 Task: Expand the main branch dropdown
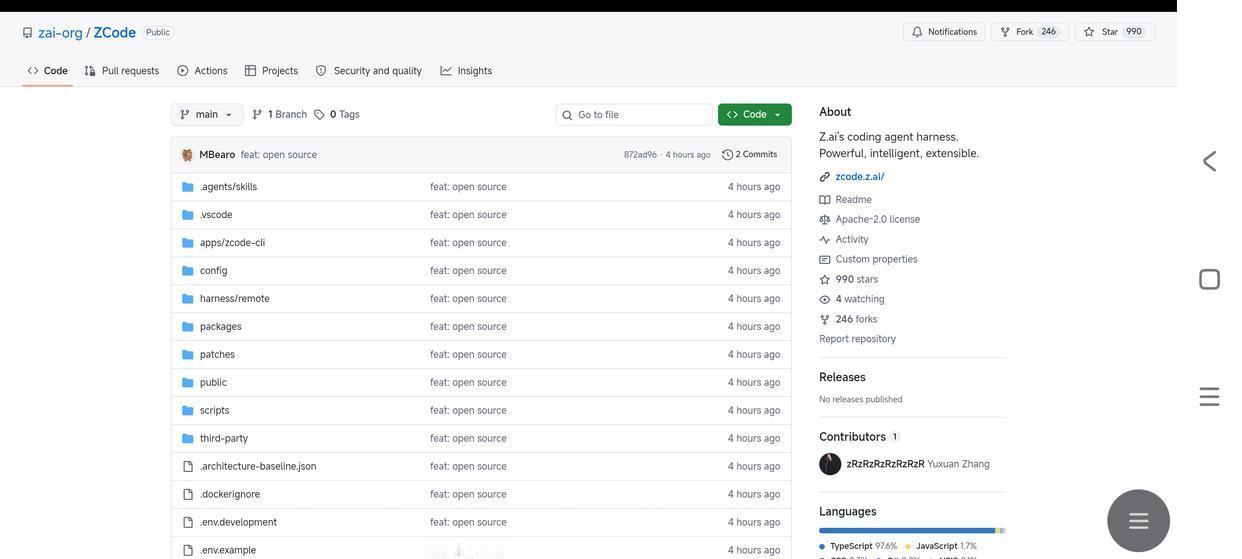207,115
